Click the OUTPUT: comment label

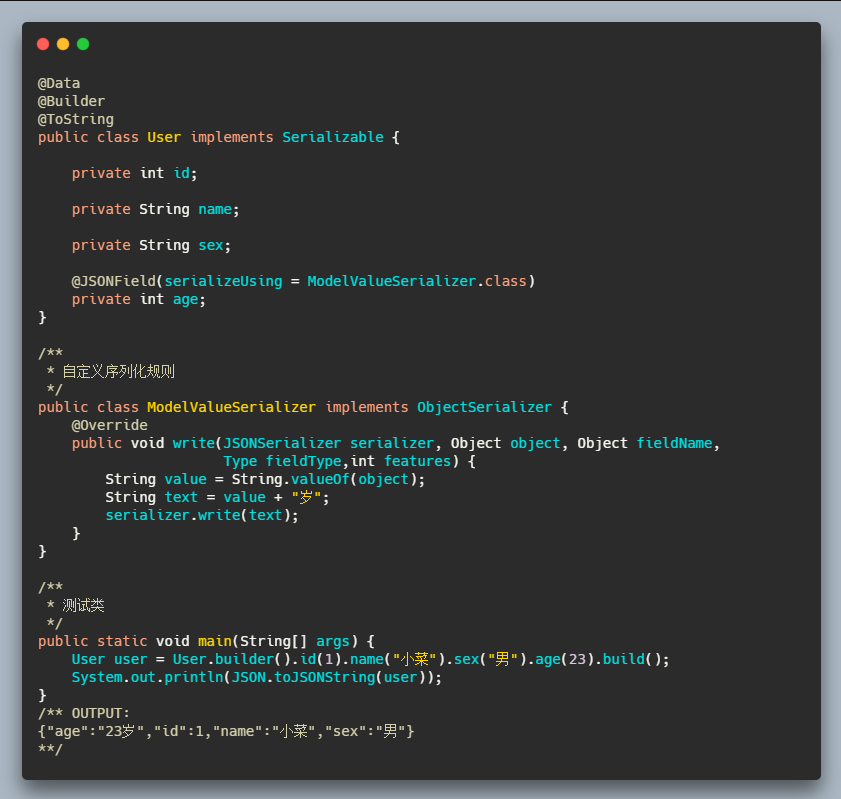click(100, 713)
